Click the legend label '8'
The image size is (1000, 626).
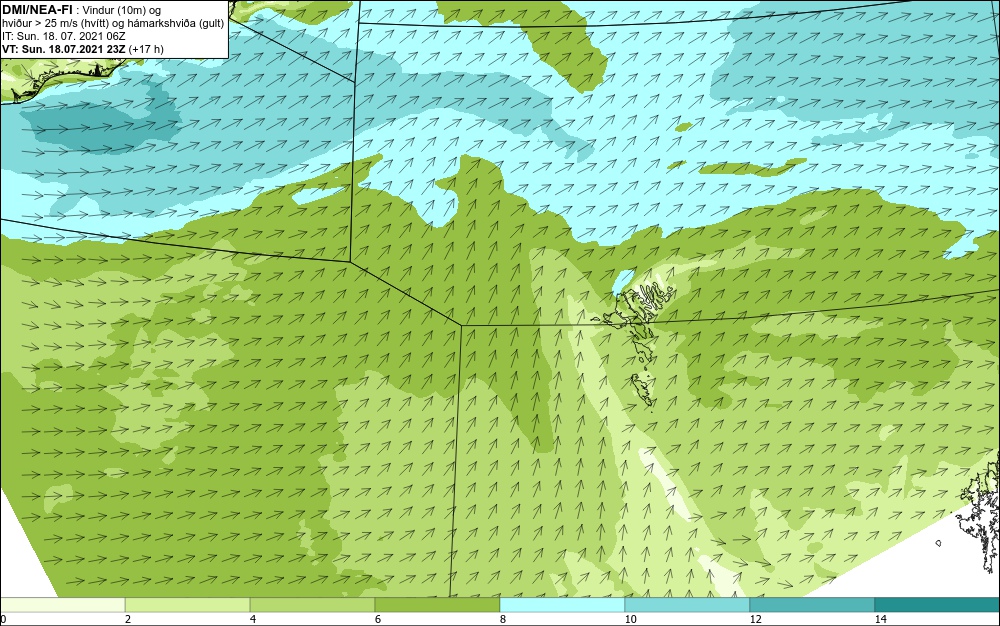coord(503,619)
